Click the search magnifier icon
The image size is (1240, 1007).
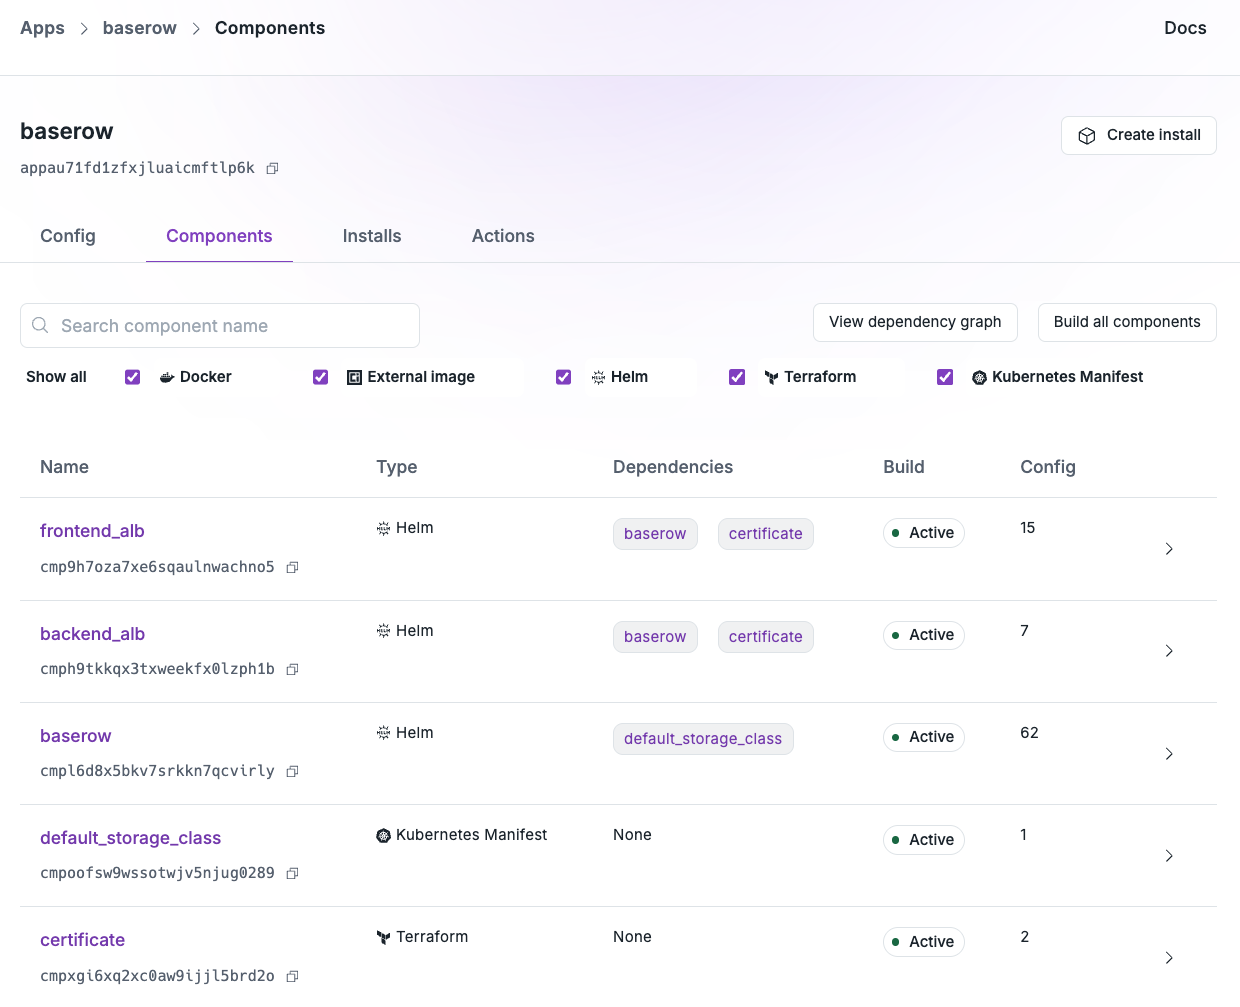click(40, 325)
